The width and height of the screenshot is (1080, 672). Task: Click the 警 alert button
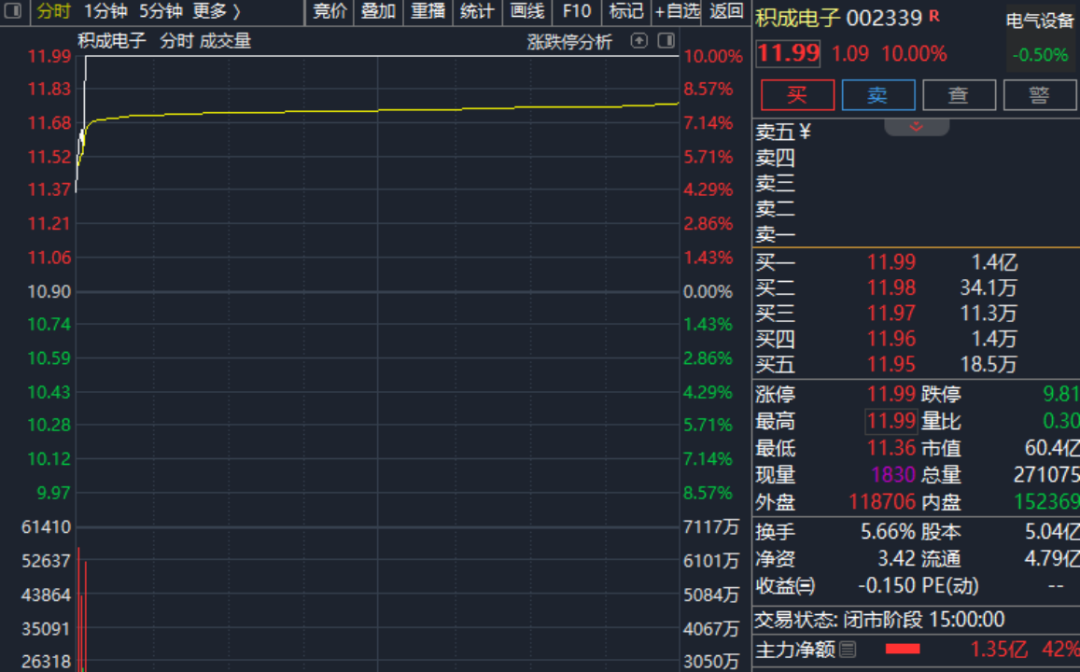point(1039,95)
